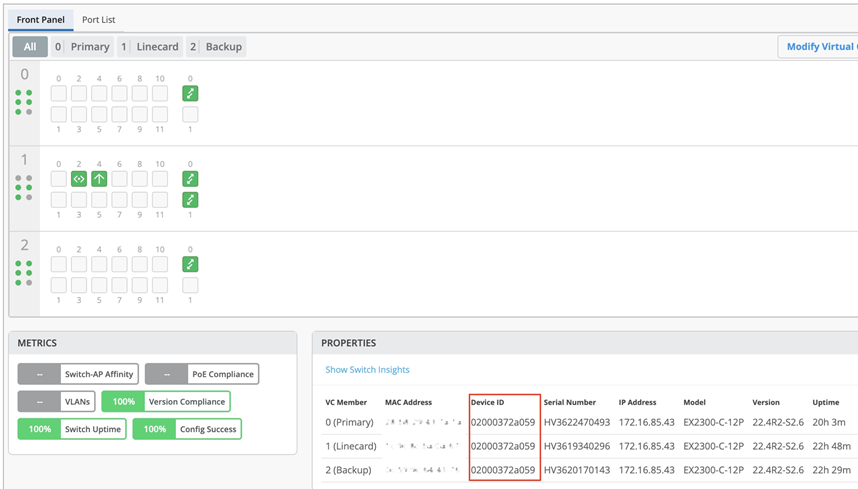
Task: Select port 0 on member 1
Action: point(59,179)
